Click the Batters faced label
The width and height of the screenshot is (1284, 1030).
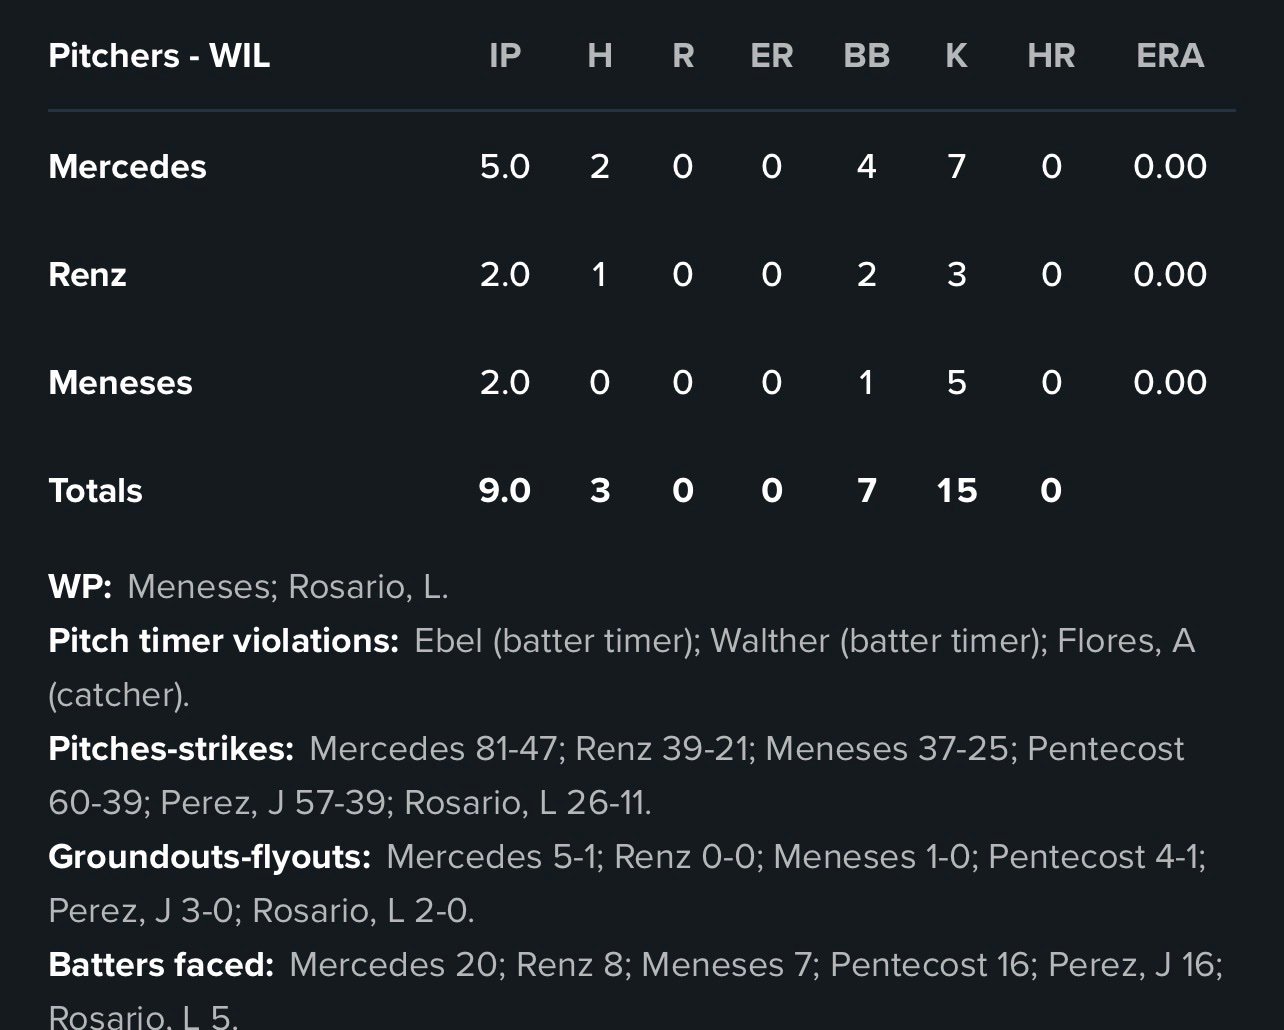161,964
